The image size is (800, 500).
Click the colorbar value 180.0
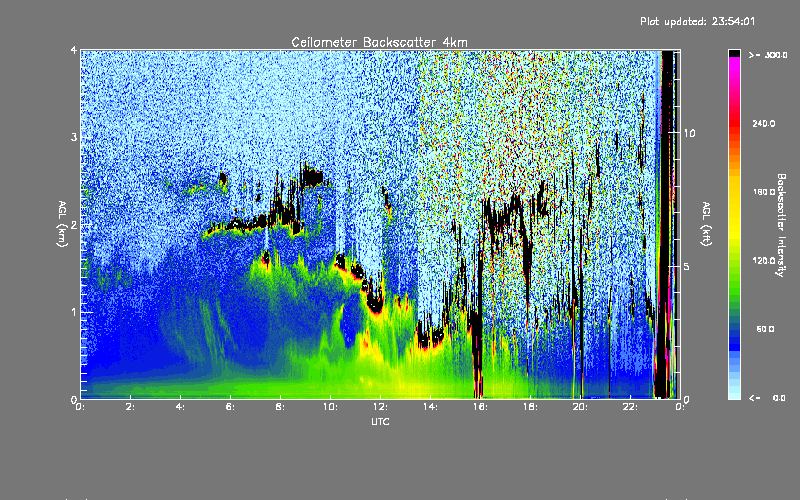764,192
